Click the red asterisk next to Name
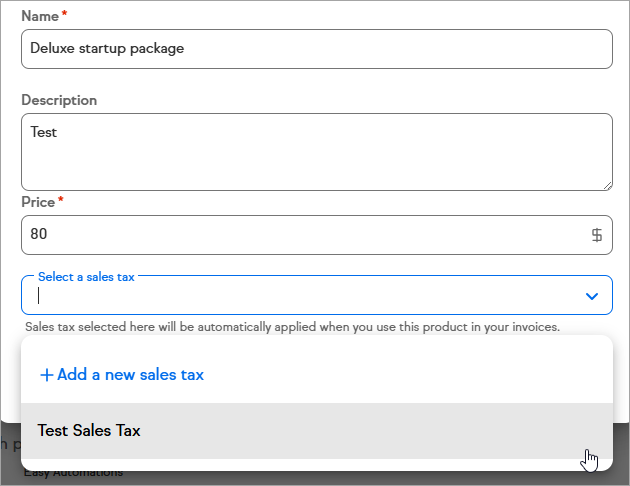This screenshot has height=486, width=630. pos(63,16)
